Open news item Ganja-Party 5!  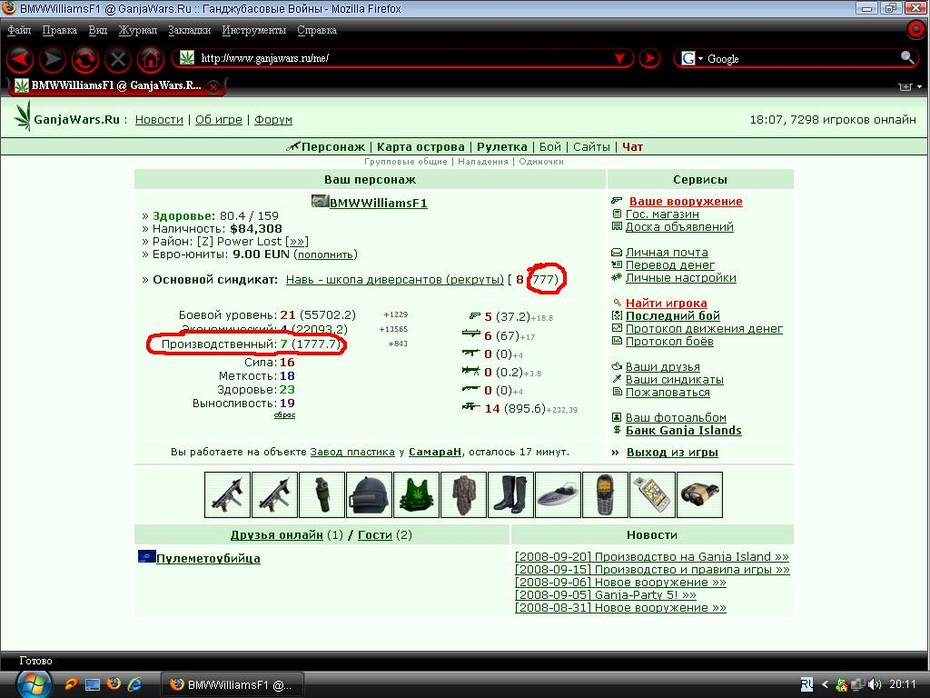(606, 595)
